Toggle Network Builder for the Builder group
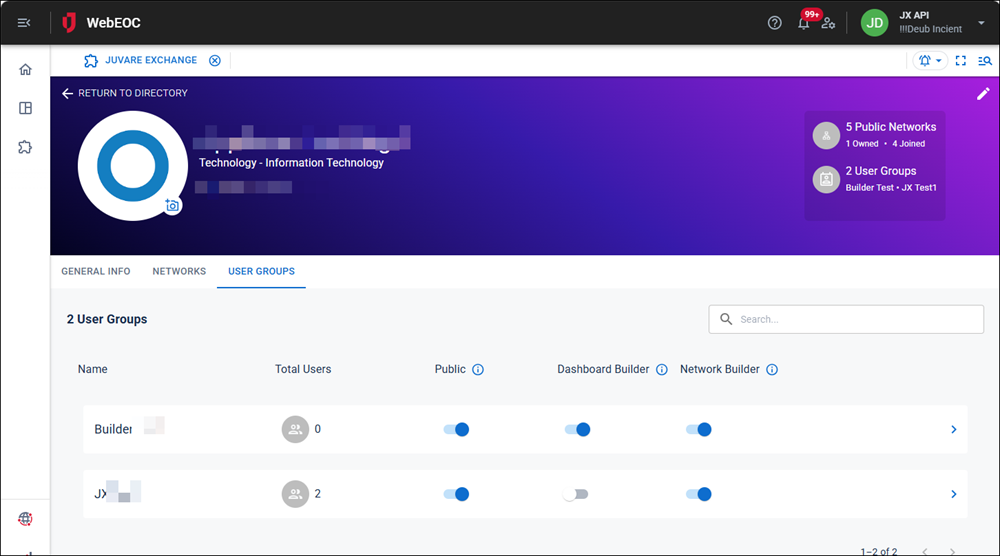 click(699, 429)
